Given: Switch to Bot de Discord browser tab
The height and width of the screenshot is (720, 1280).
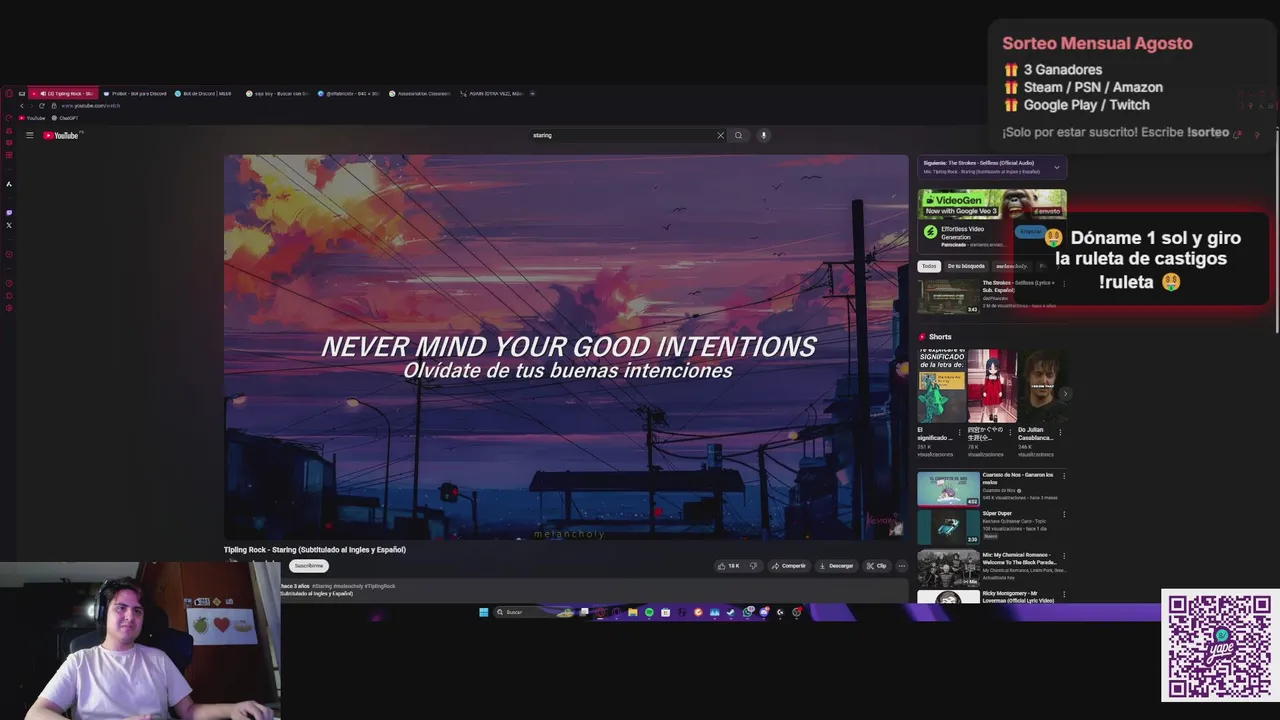Looking at the screenshot, I should tap(204, 93).
